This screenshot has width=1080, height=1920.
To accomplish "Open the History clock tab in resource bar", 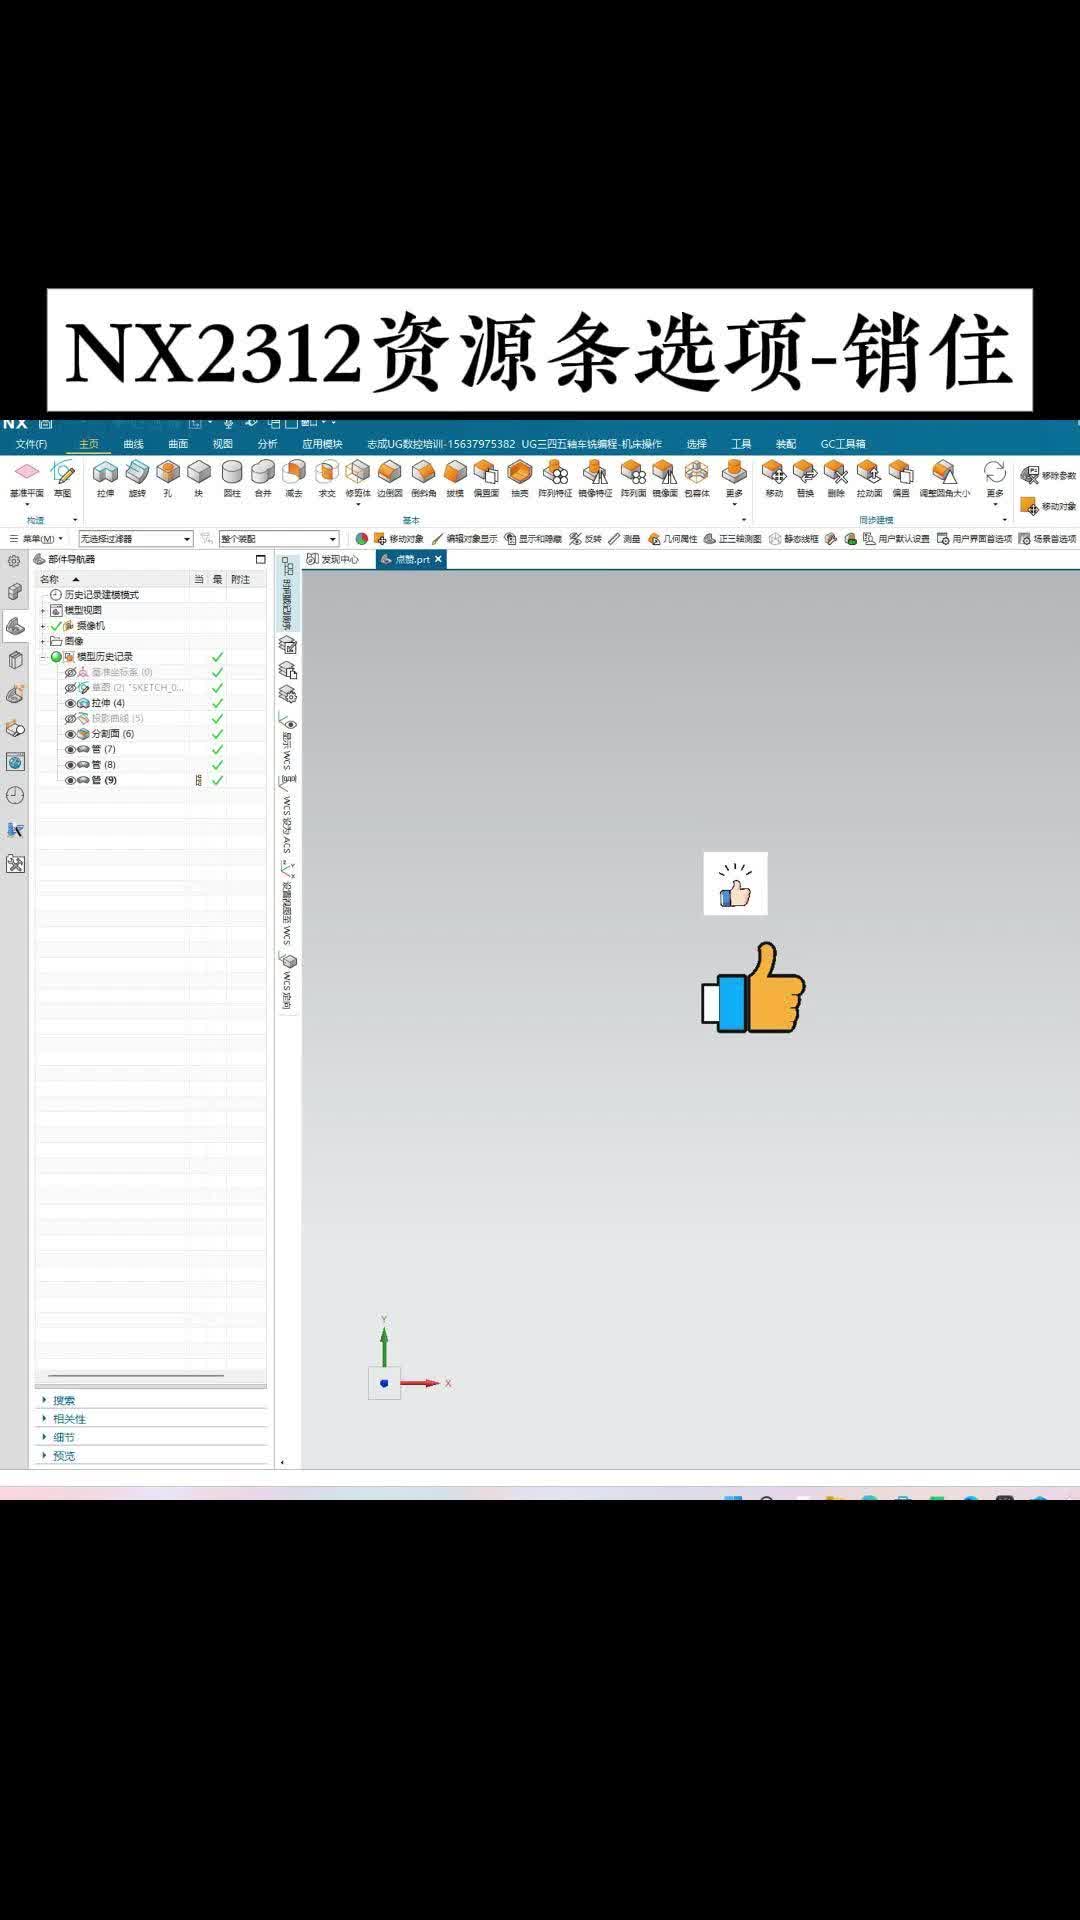I will coord(15,795).
